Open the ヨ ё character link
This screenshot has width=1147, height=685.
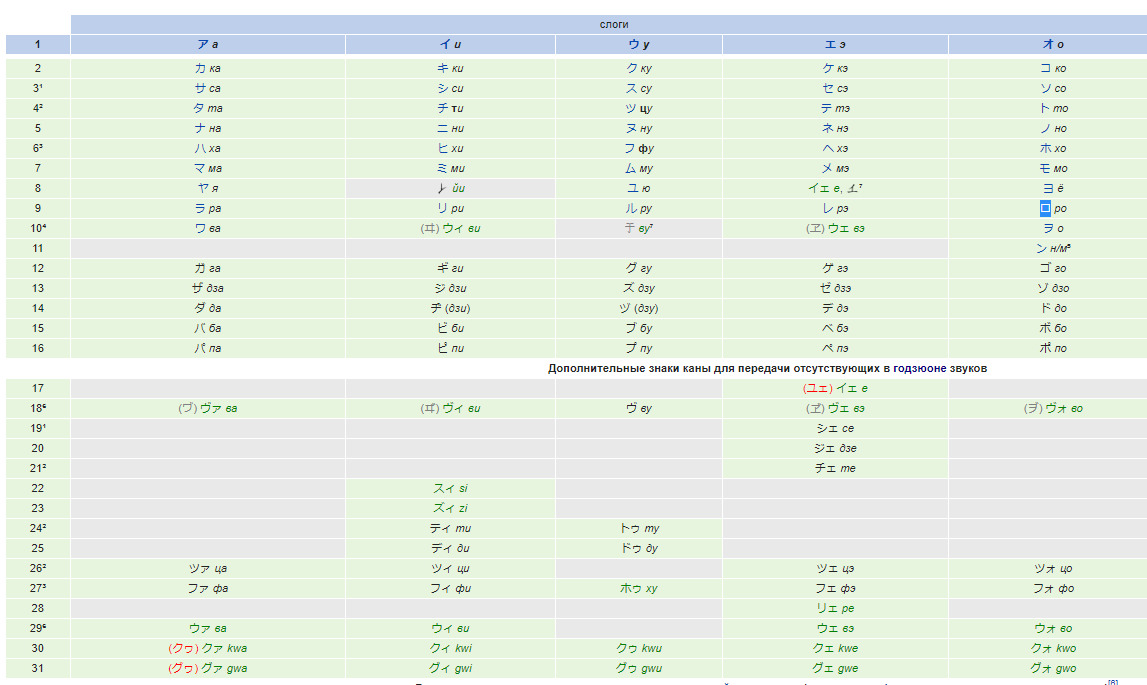tap(1046, 188)
